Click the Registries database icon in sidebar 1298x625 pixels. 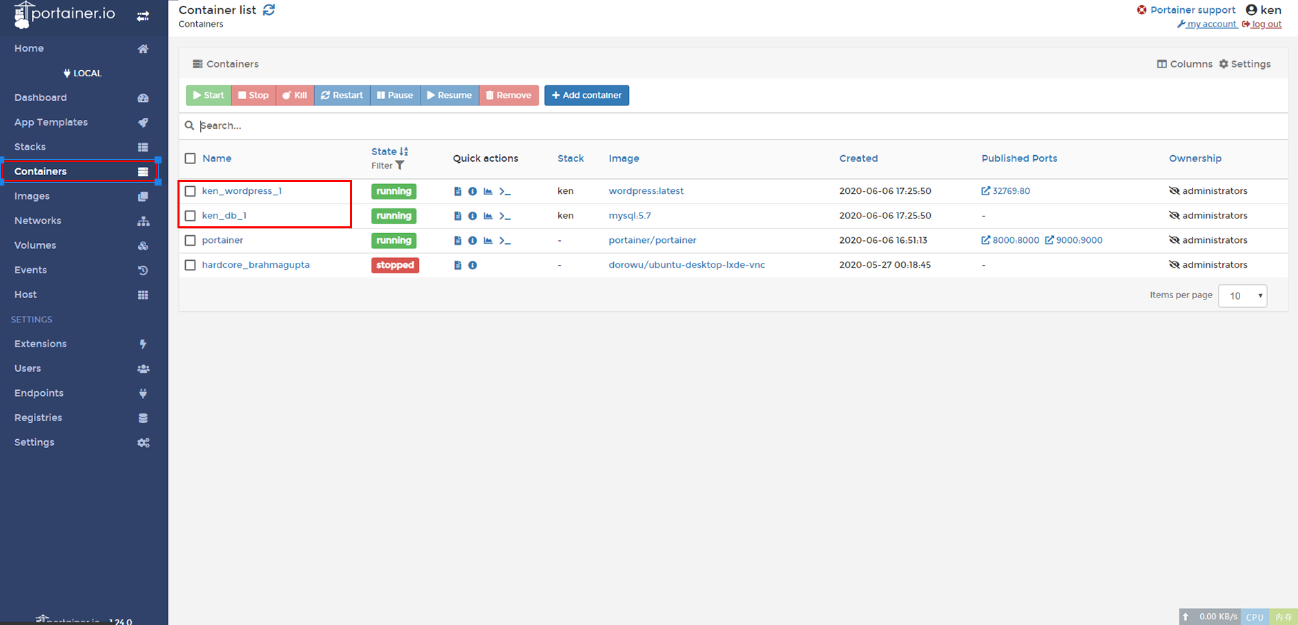143,418
